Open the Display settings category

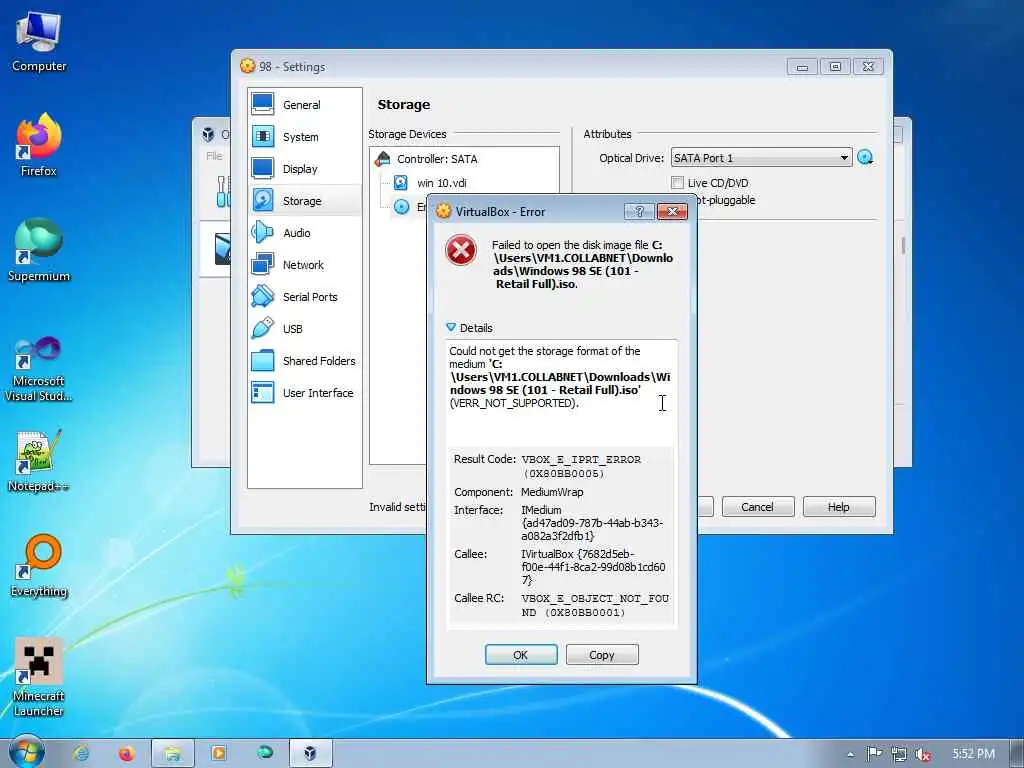tap(304, 168)
